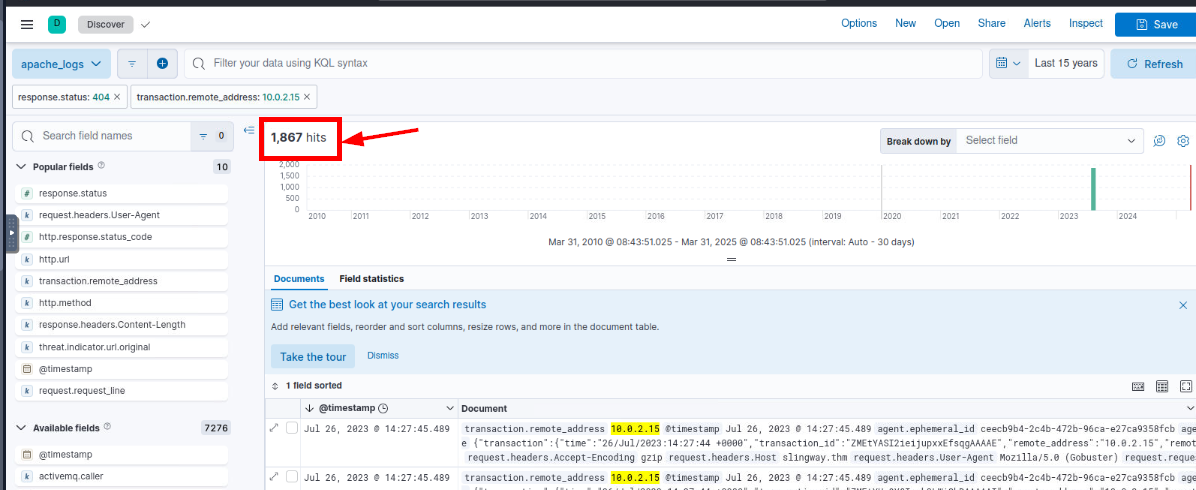Open a saved search via Open

pos(947,24)
